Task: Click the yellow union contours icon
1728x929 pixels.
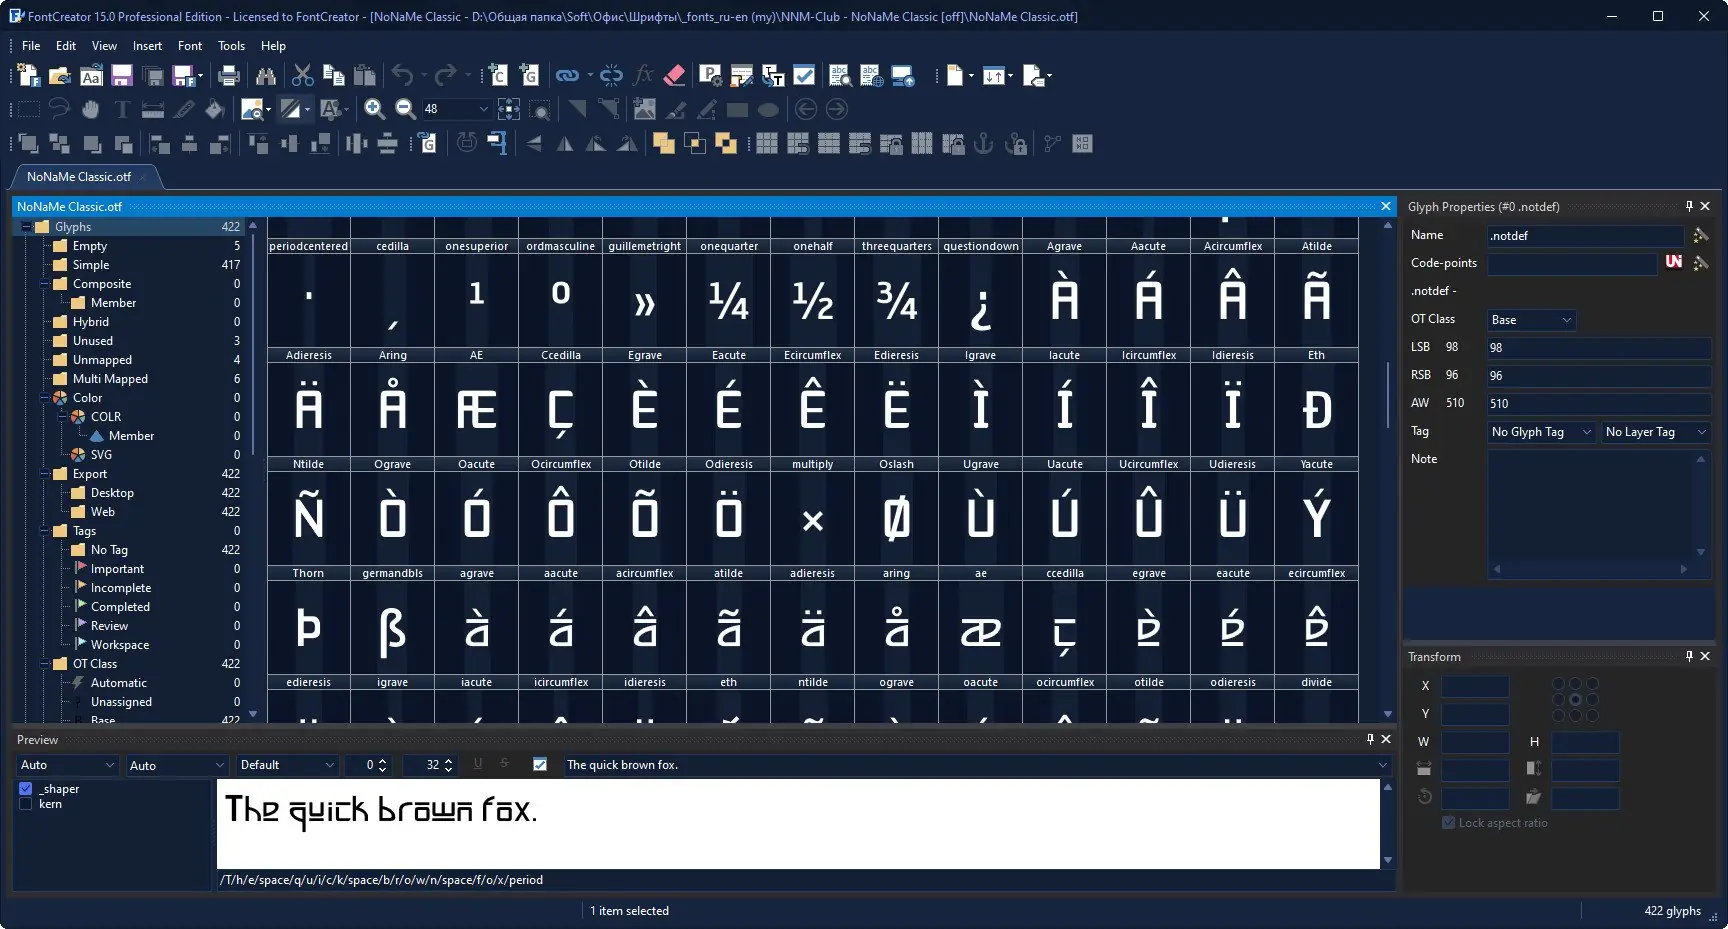Action: point(663,144)
